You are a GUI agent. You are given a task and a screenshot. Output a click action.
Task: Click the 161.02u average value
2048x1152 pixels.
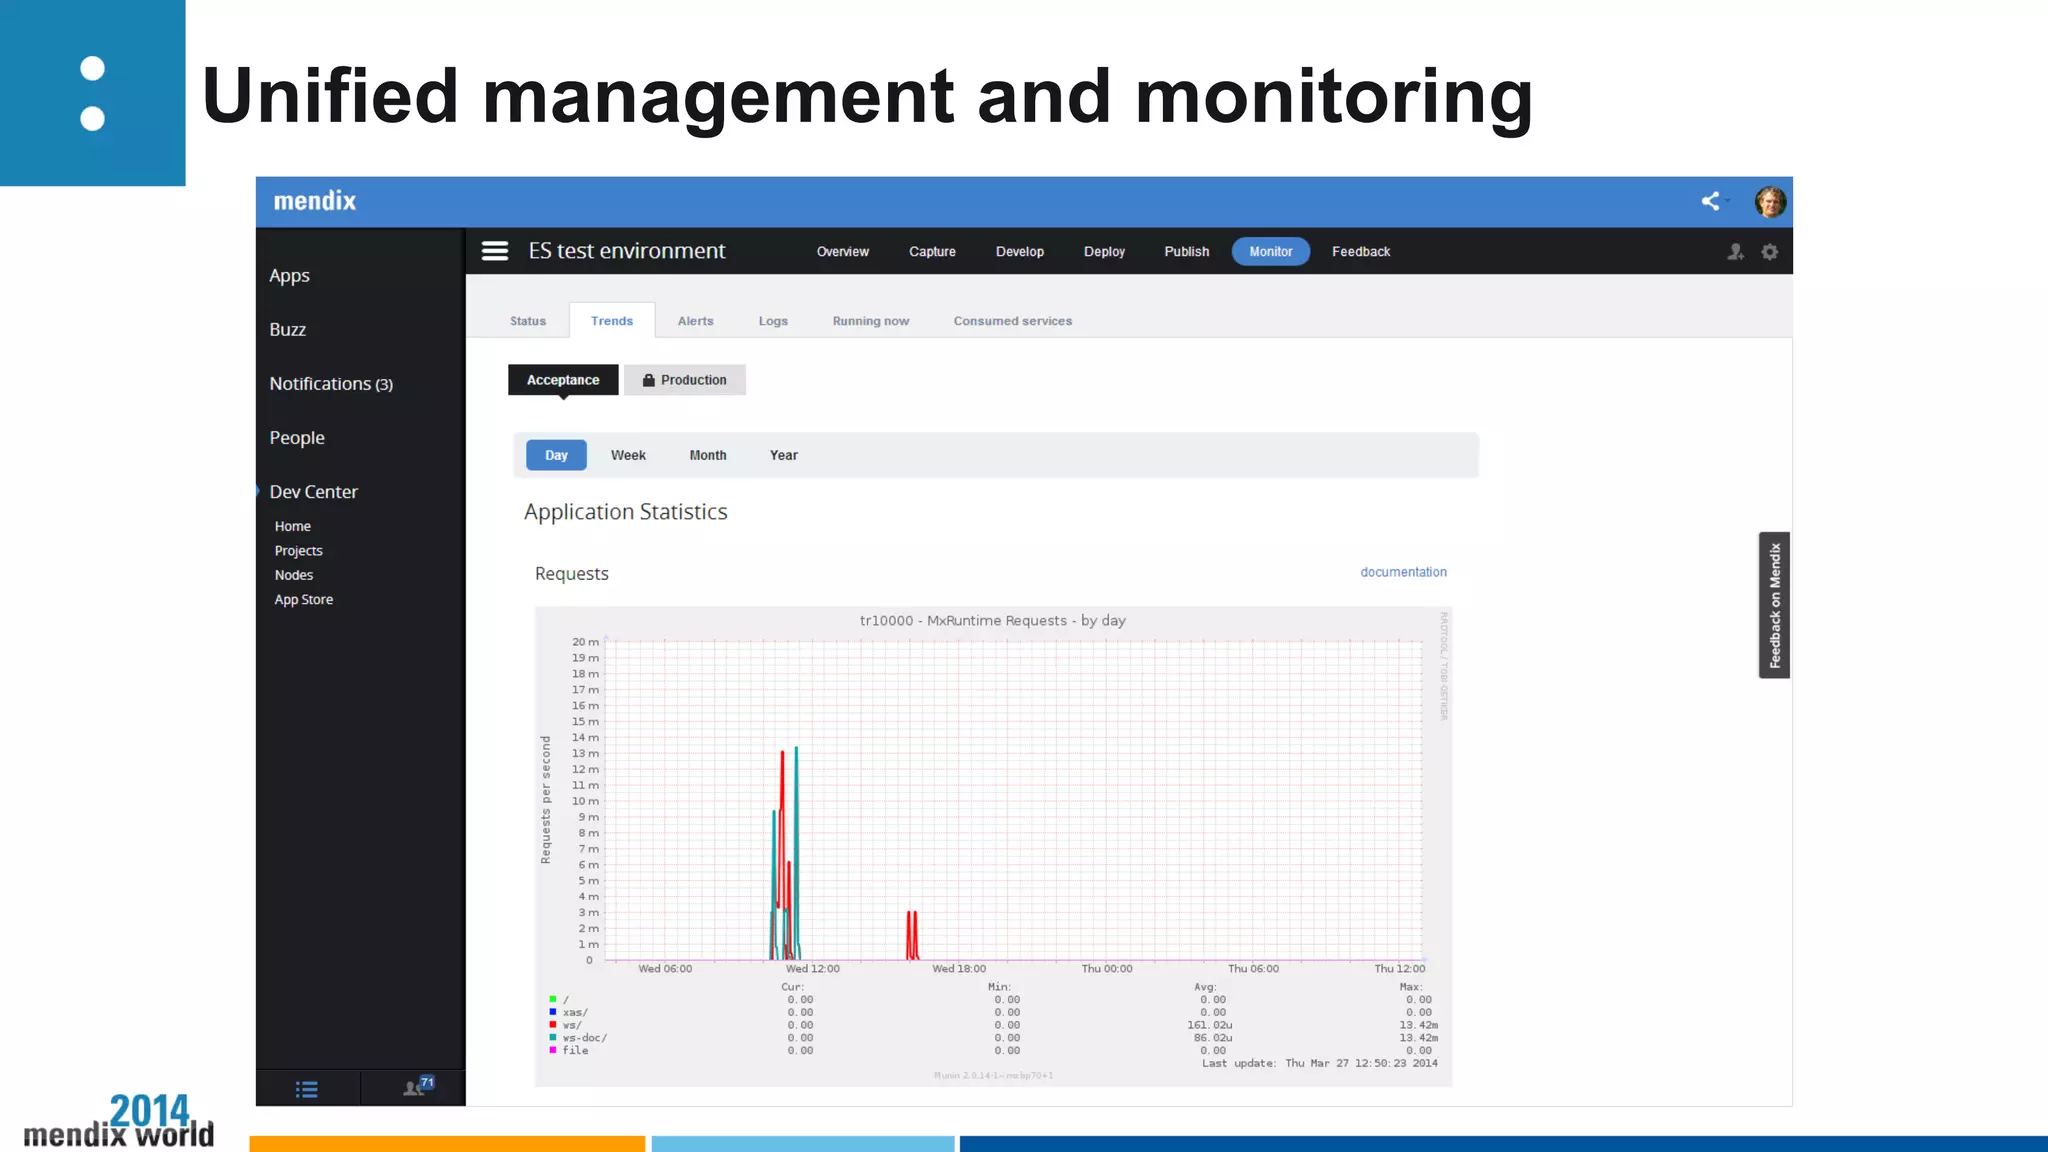[1210, 1025]
